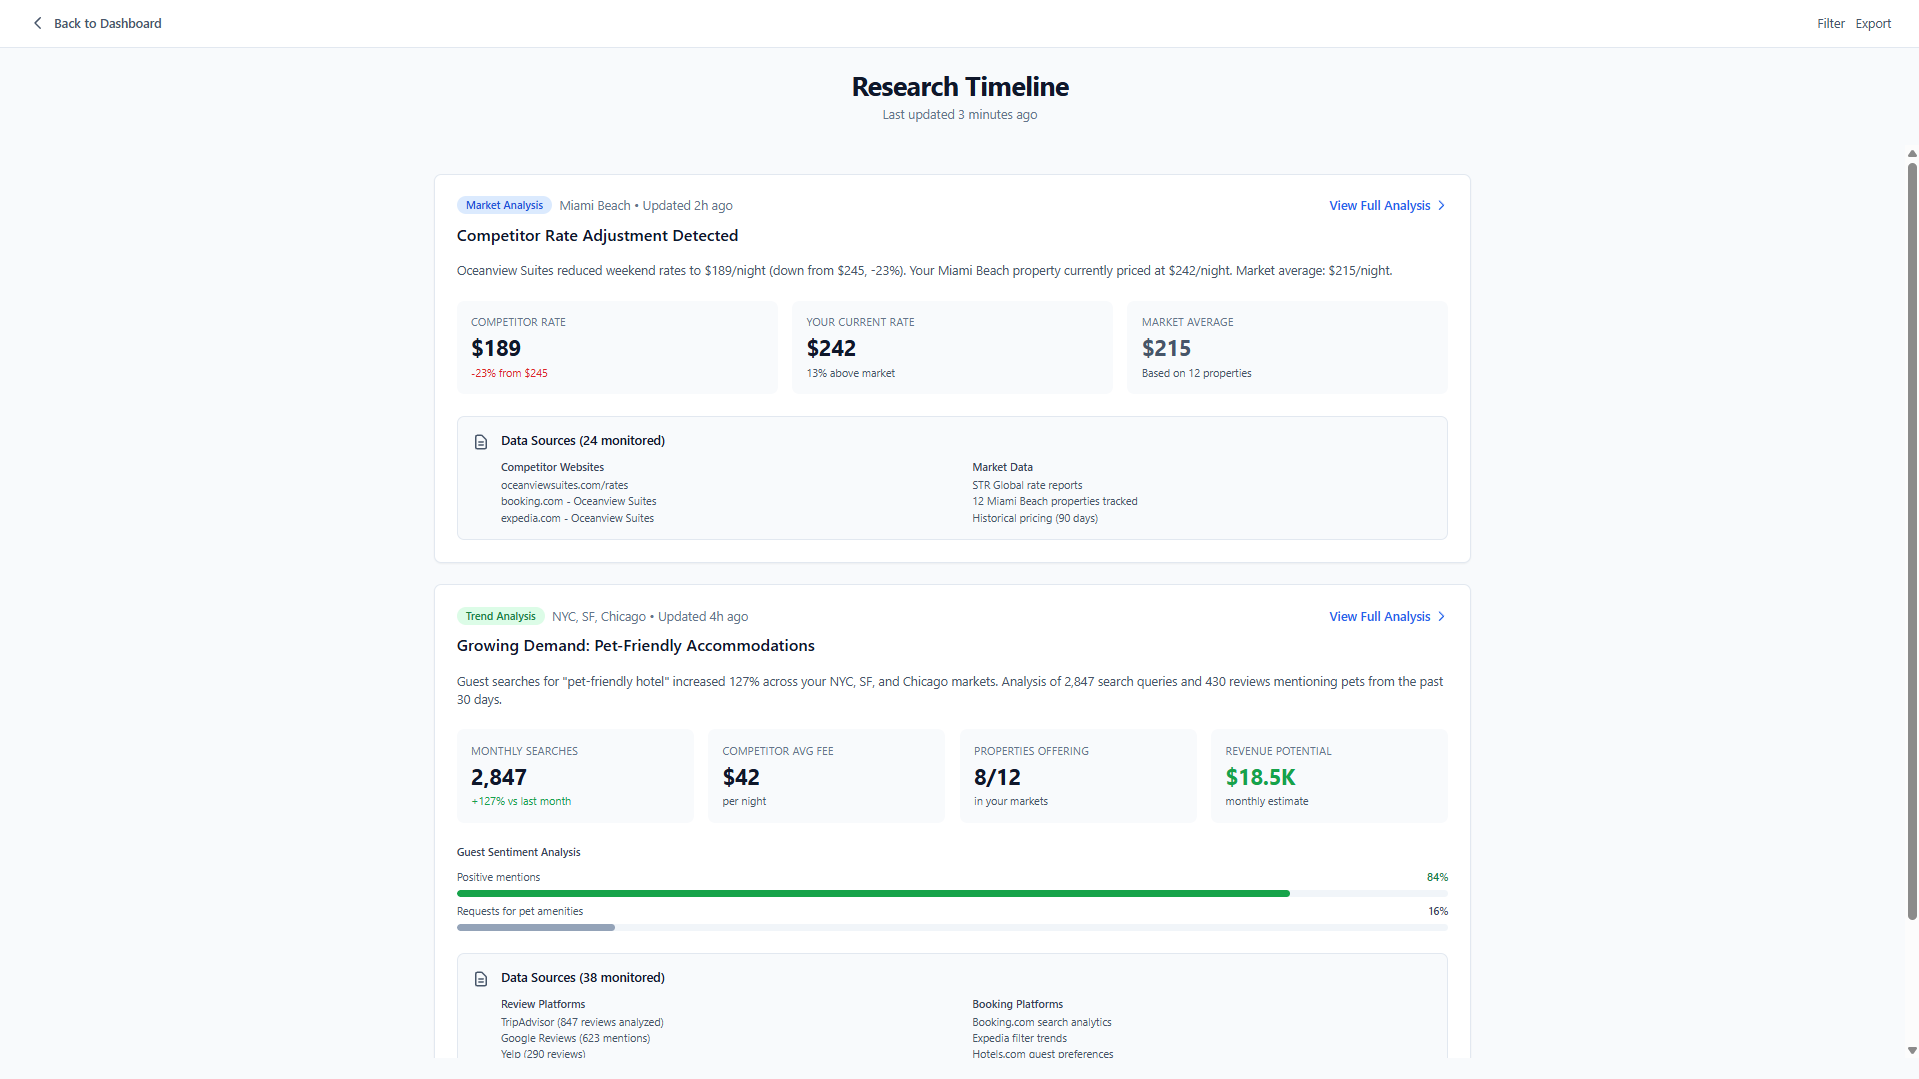Open the STR Global rate reports source
The height and width of the screenshot is (1079, 1919).
(1027, 485)
